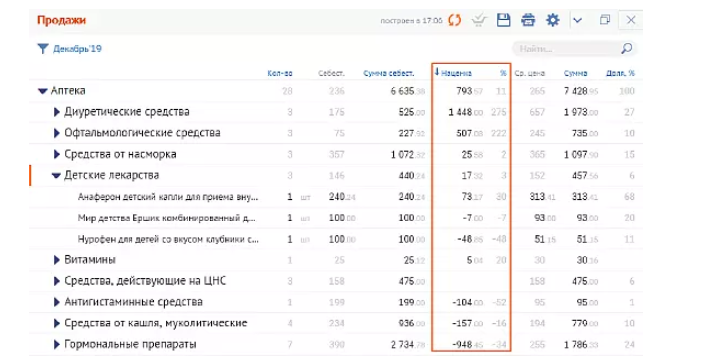This screenshot has height=364, width=704.
Task: Click Гормональные препараты row label
Action: pyautogui.click(x=130, y=344)
